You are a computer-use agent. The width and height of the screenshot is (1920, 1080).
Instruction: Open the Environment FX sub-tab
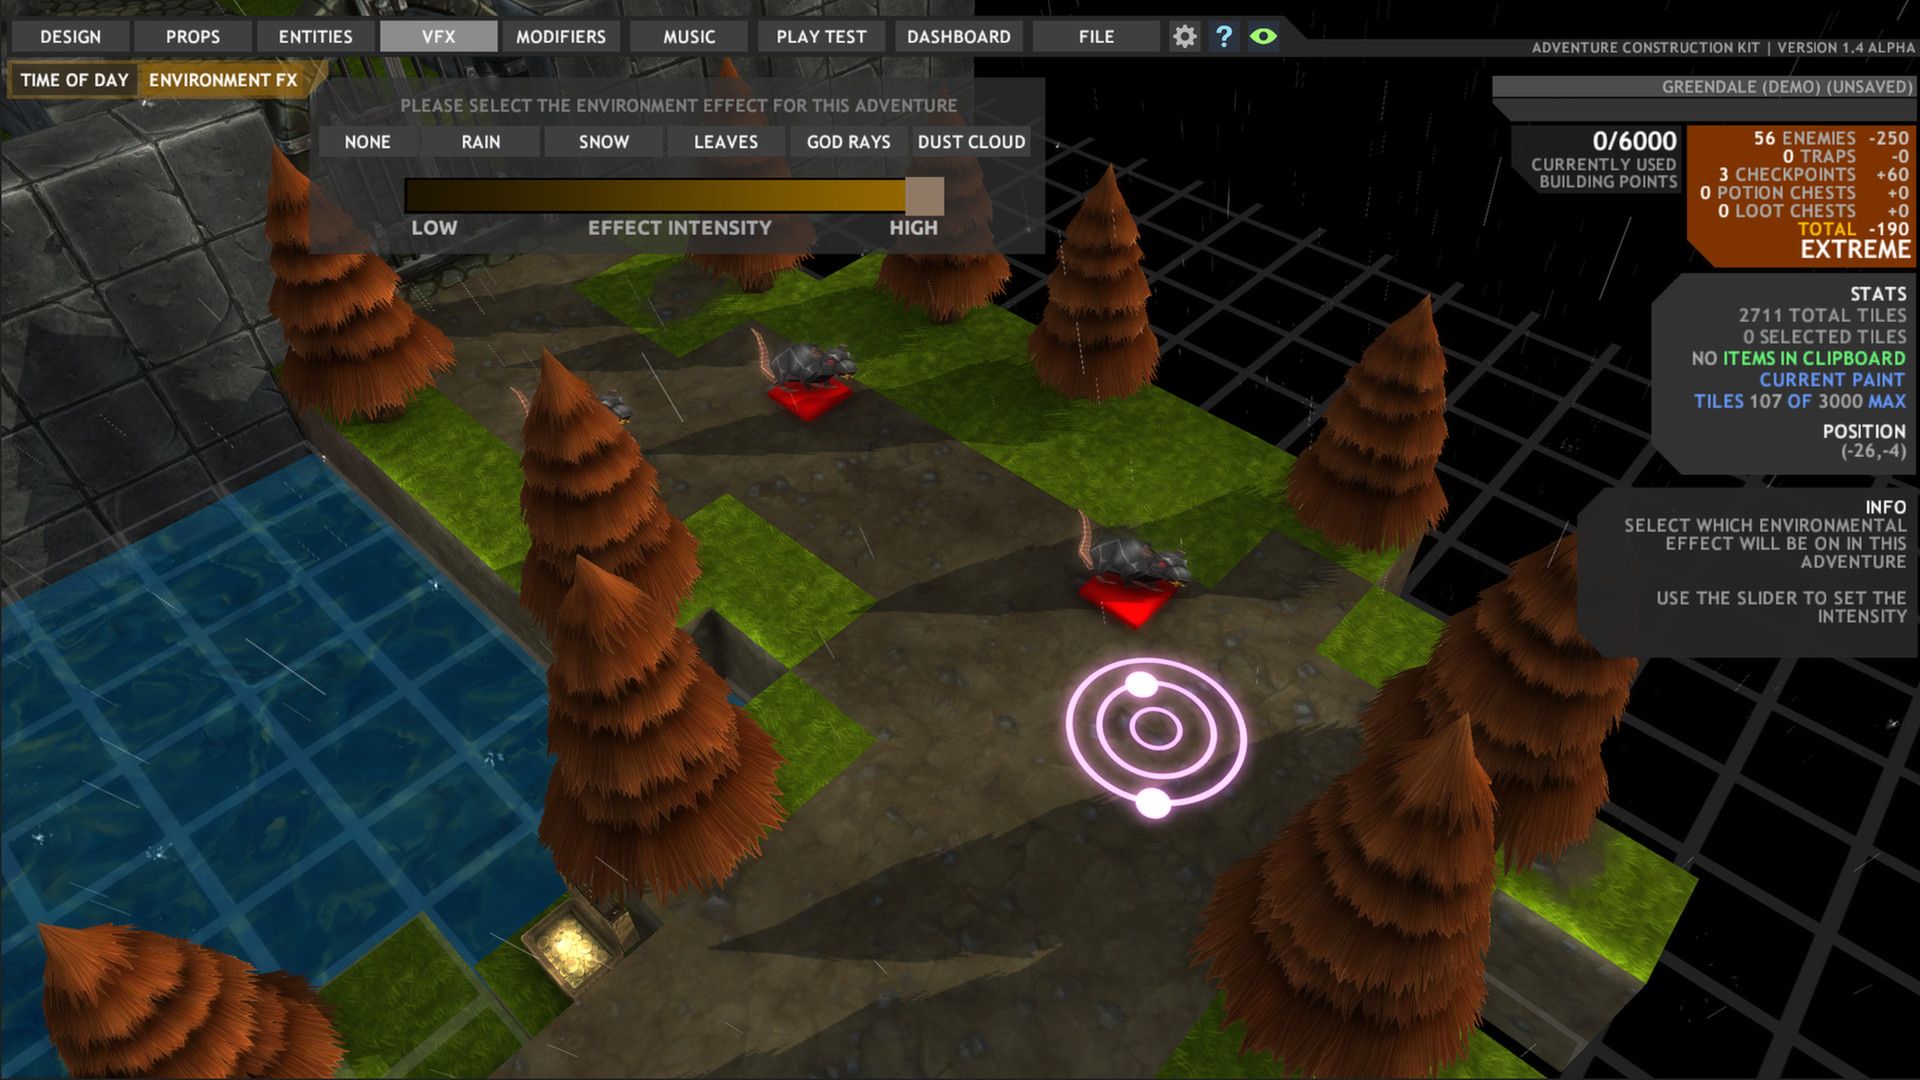coord(223,80)
